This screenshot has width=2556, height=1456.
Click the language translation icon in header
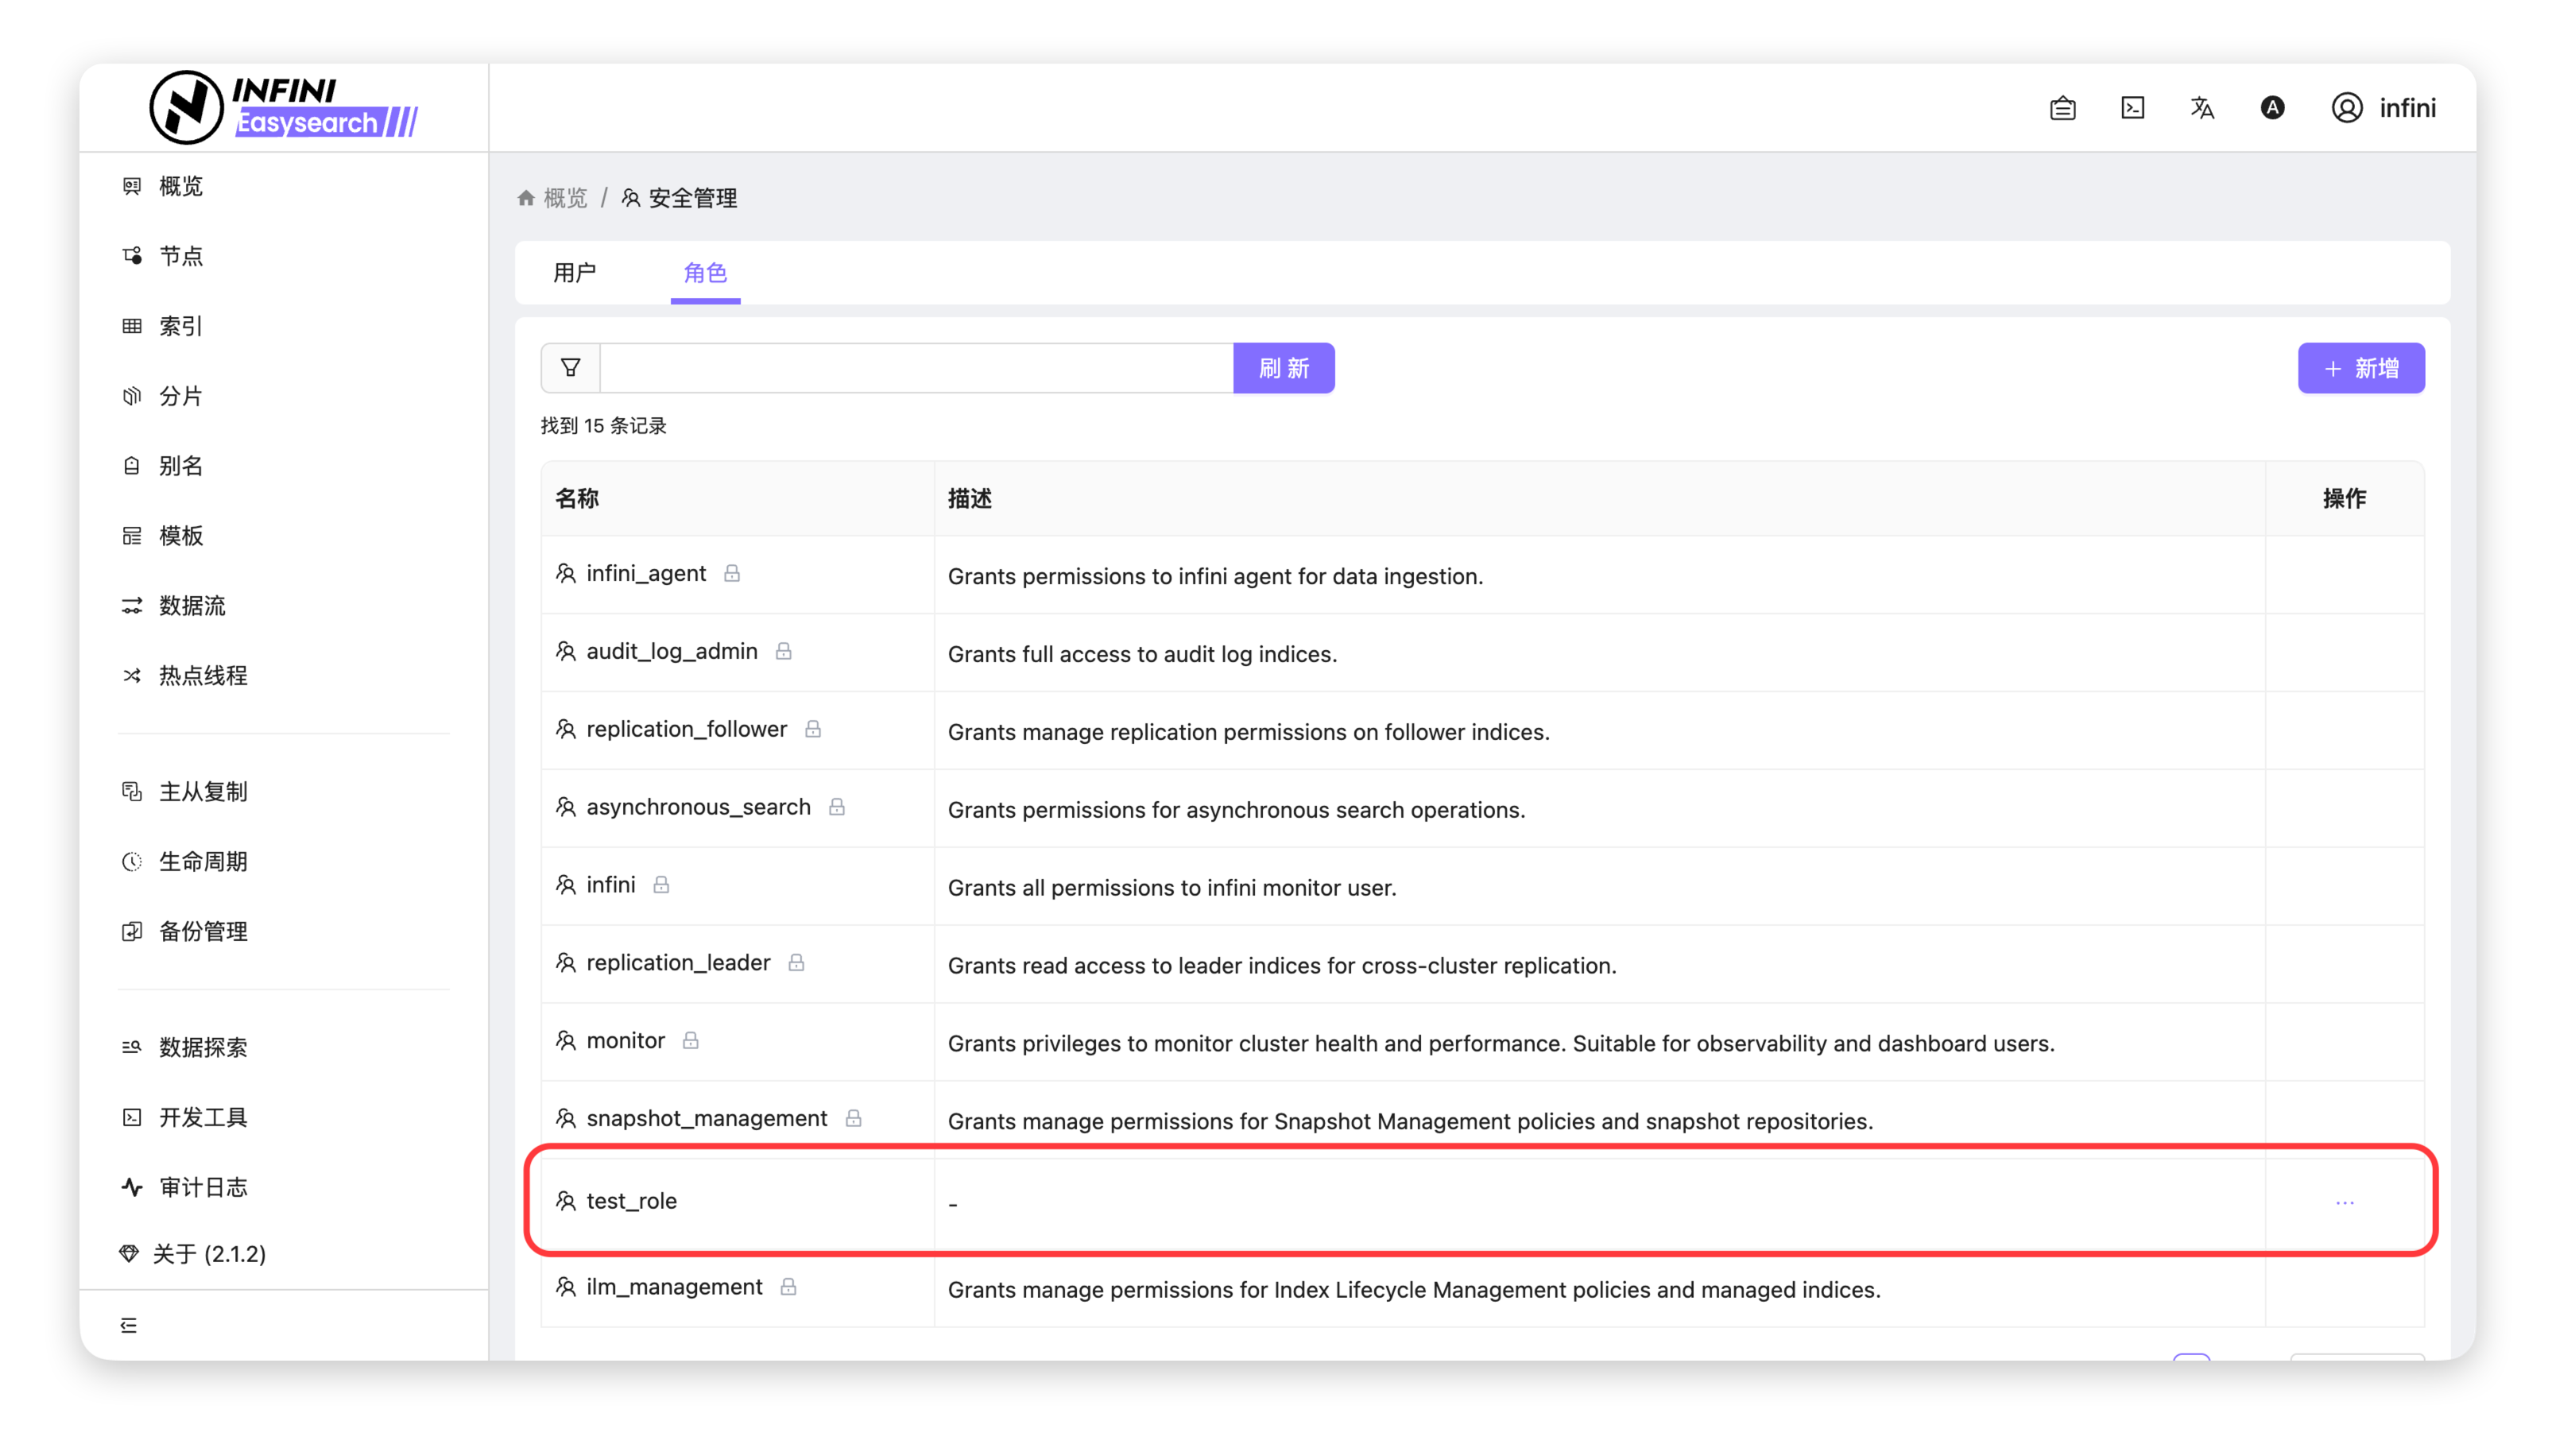point(2202,108)
